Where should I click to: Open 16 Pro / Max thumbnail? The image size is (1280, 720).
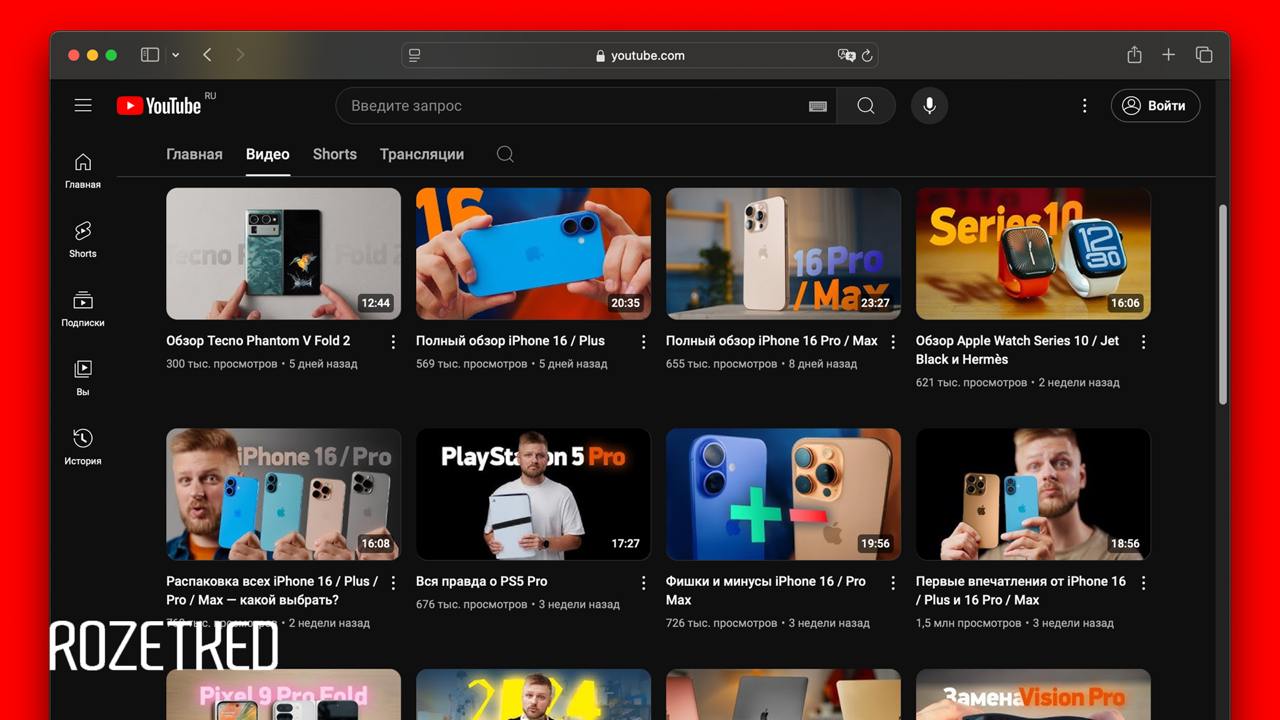pos(783,254)
